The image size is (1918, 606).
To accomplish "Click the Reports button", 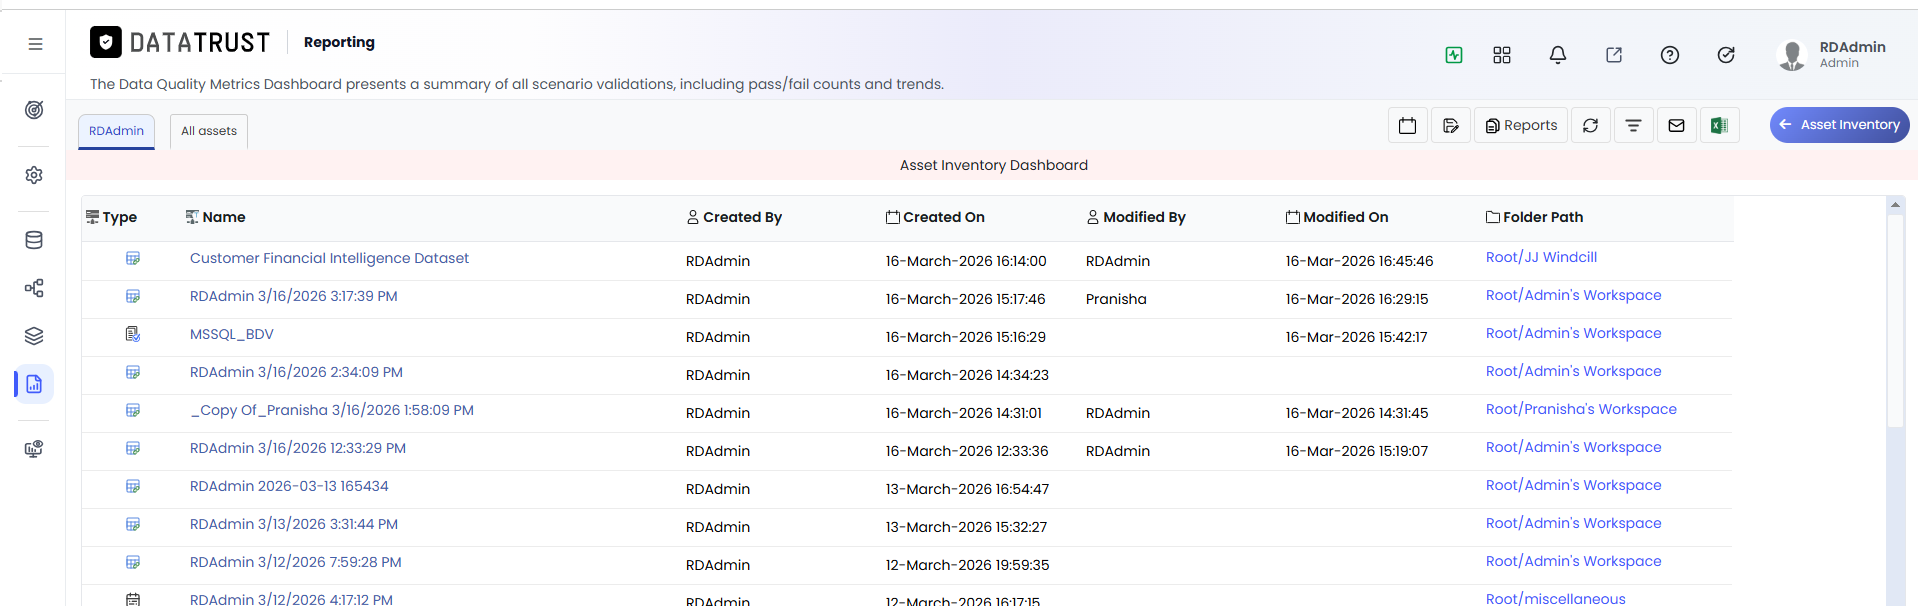I will pyautogui.click(x=1521, y=125).
